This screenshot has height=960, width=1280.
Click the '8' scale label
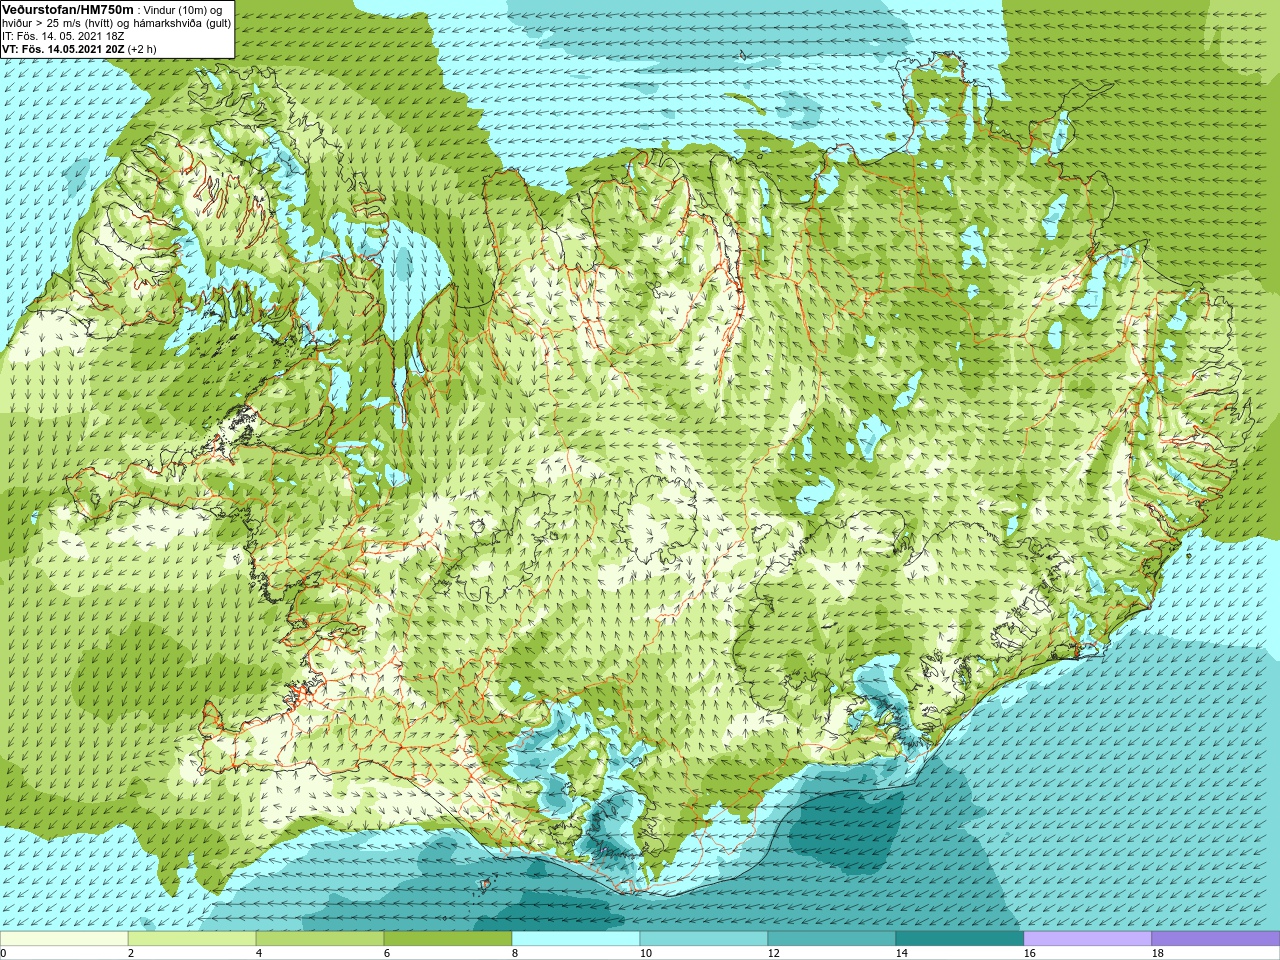[515, 953]
